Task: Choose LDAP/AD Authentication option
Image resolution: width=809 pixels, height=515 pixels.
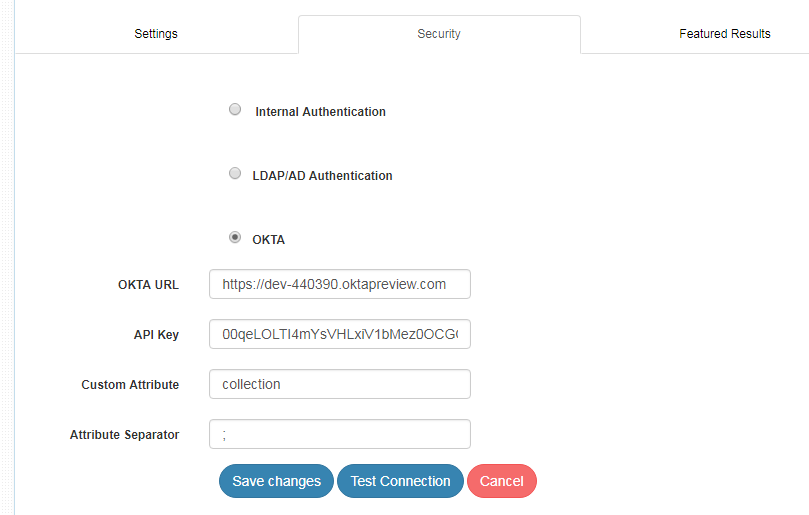Action: click(x=235, y=173)
